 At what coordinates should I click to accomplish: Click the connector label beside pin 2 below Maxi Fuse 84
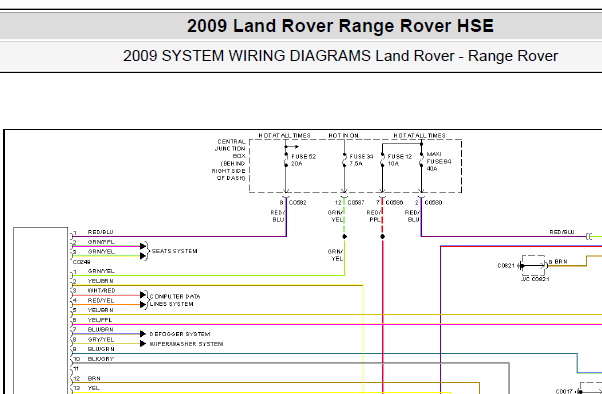(x=433, y=203)
